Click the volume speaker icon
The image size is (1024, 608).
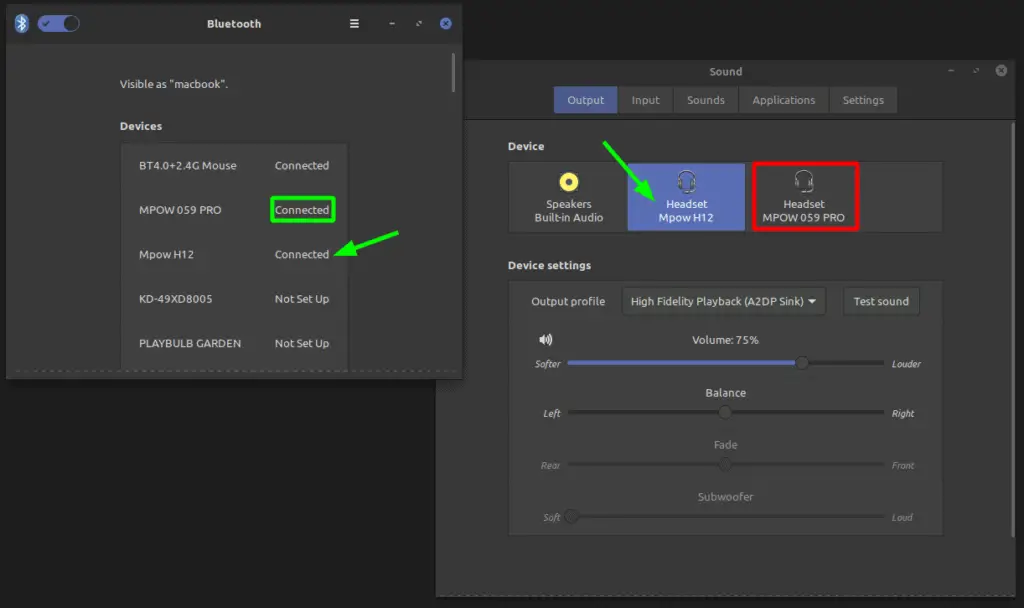[545, 340]
